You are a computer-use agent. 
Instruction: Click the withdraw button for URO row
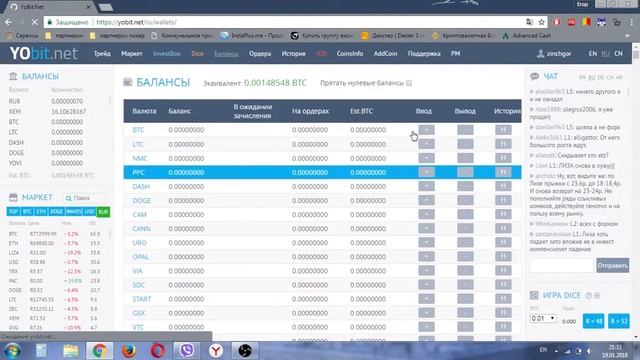point(465,242)
